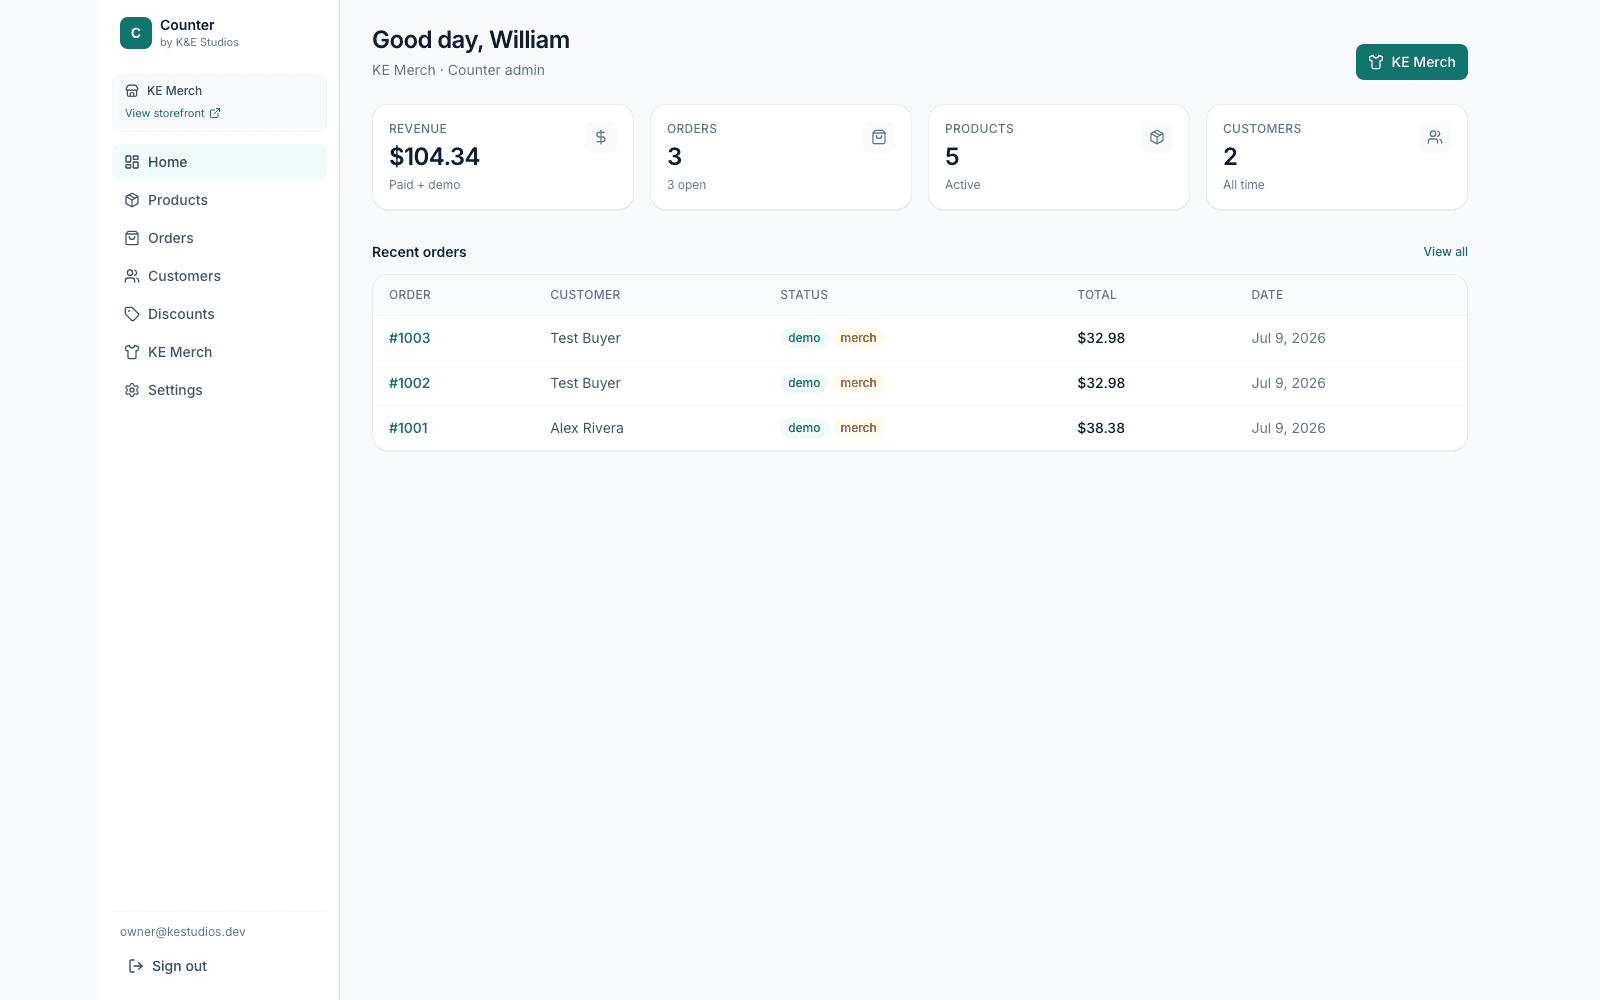Image resolution: width=1600 pixels, height=1000 pixels.
Task: Click the dollar icon on Revenue card
Action: 601,137
